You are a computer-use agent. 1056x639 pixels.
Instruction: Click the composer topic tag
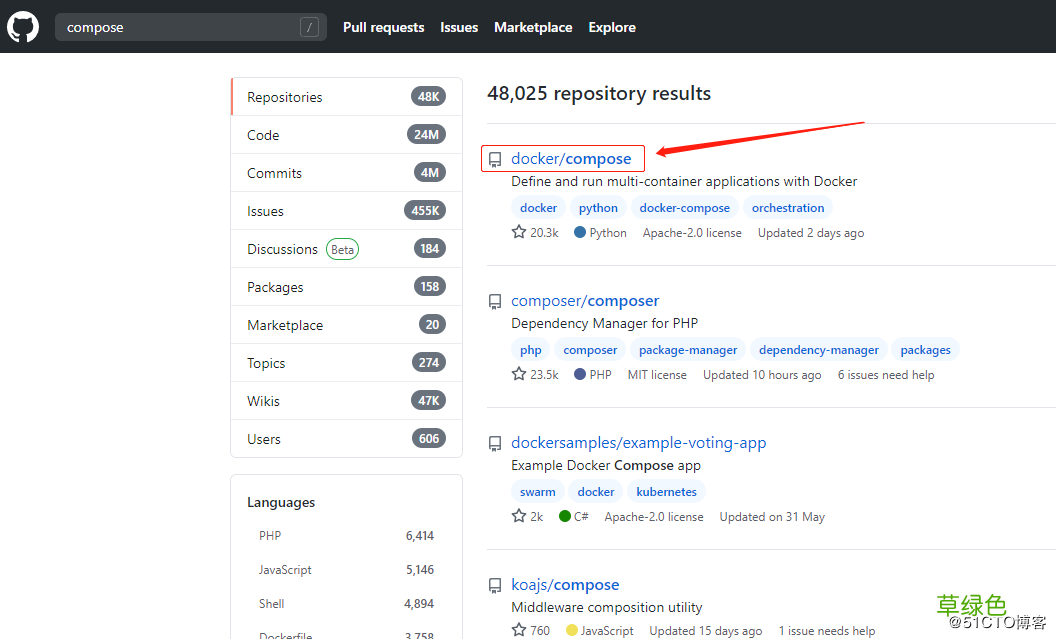590,350
